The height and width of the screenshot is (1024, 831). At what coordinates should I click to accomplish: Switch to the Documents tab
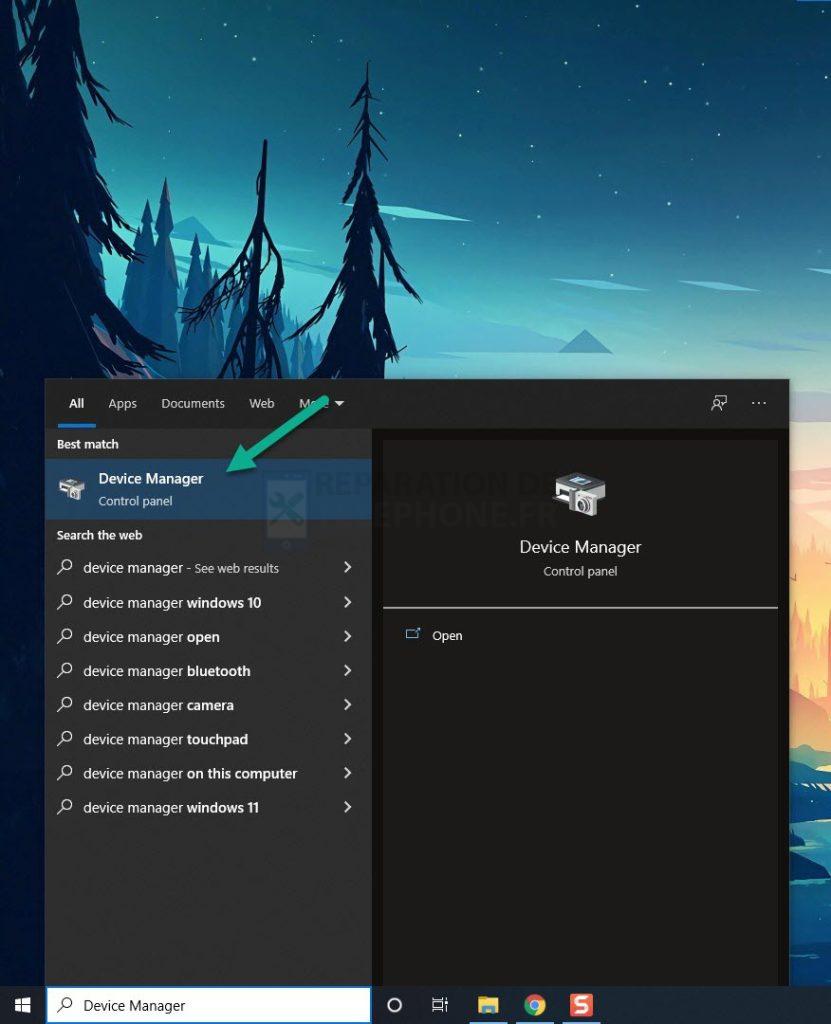pos(192,403)
